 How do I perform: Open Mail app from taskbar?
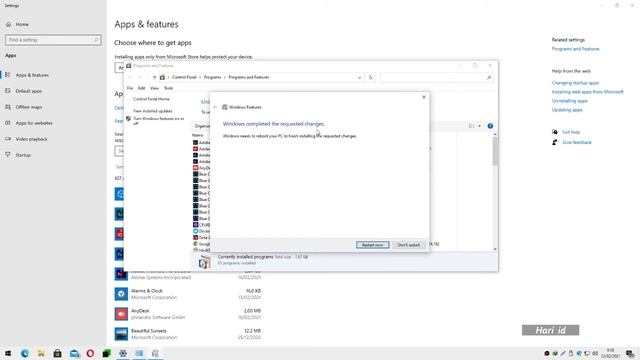tap(74, 353)
